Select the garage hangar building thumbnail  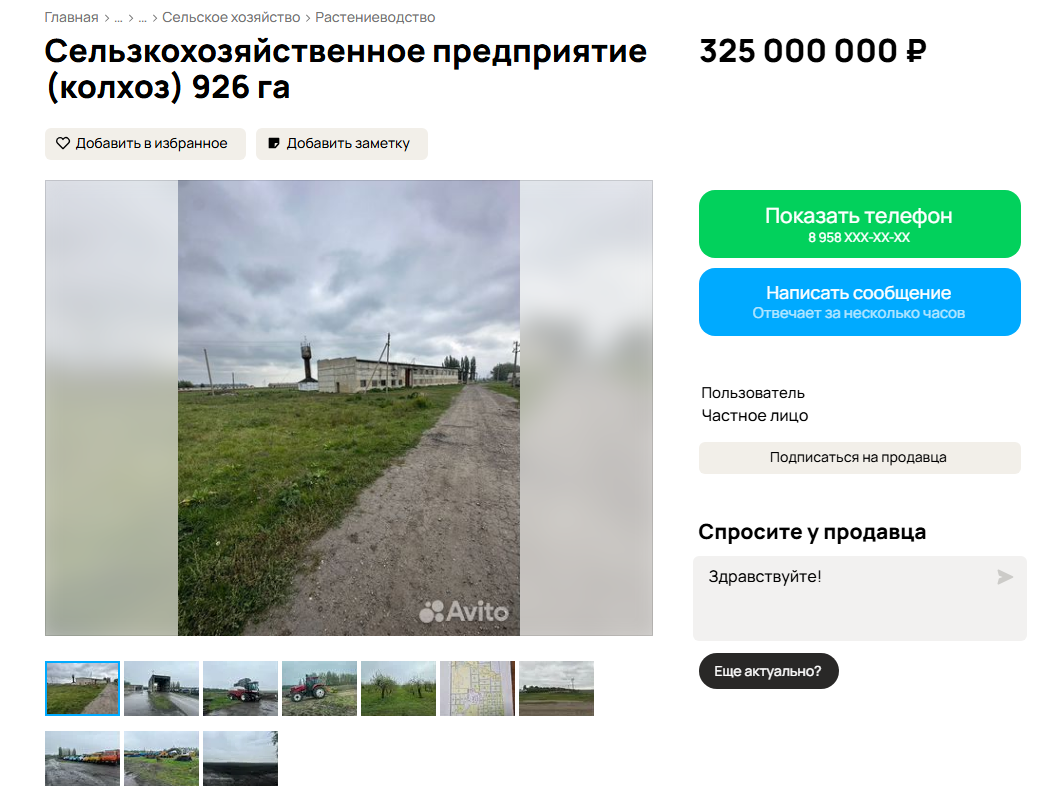click(x=161, y=688)
